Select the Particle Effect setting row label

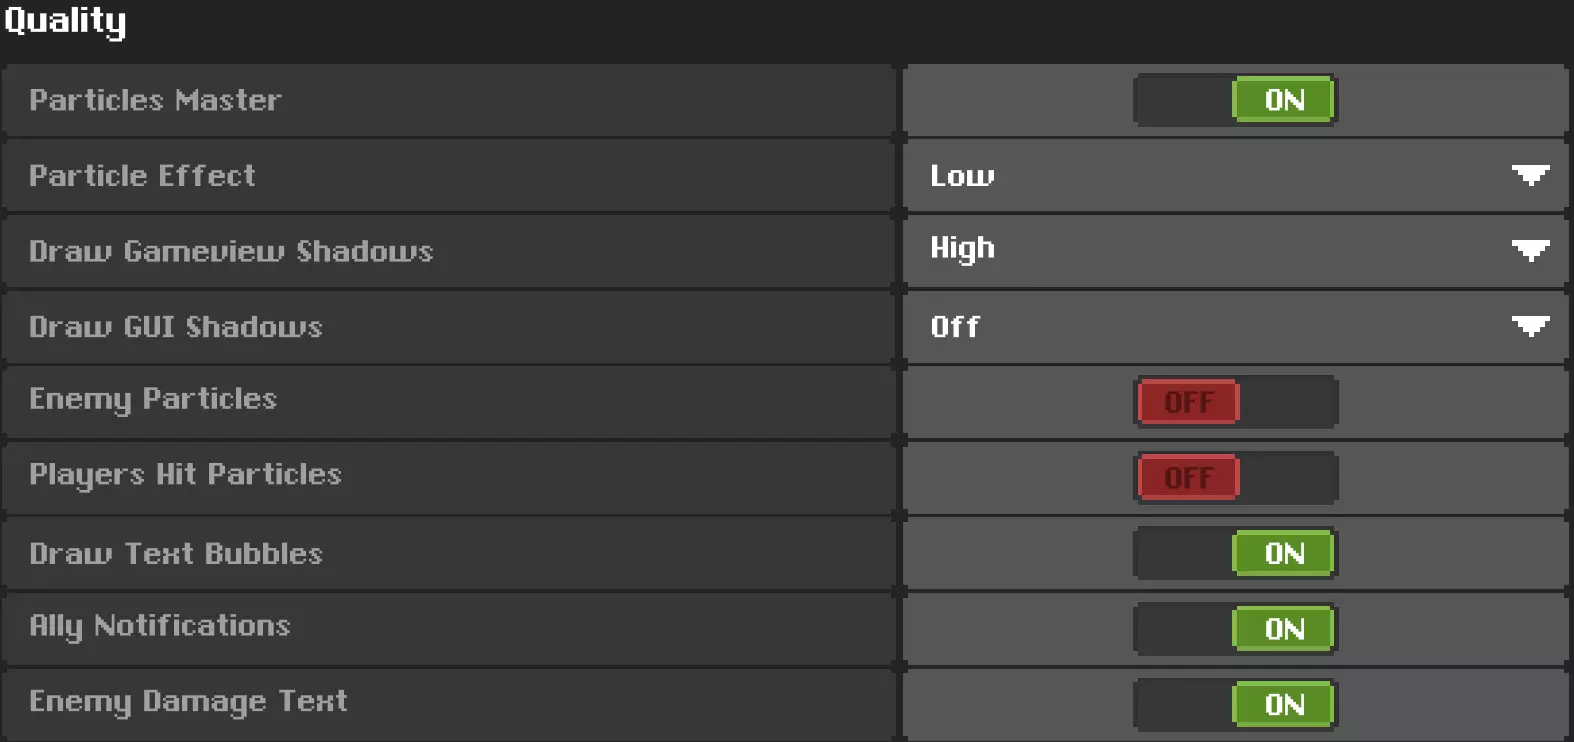[x=142, y=176]
